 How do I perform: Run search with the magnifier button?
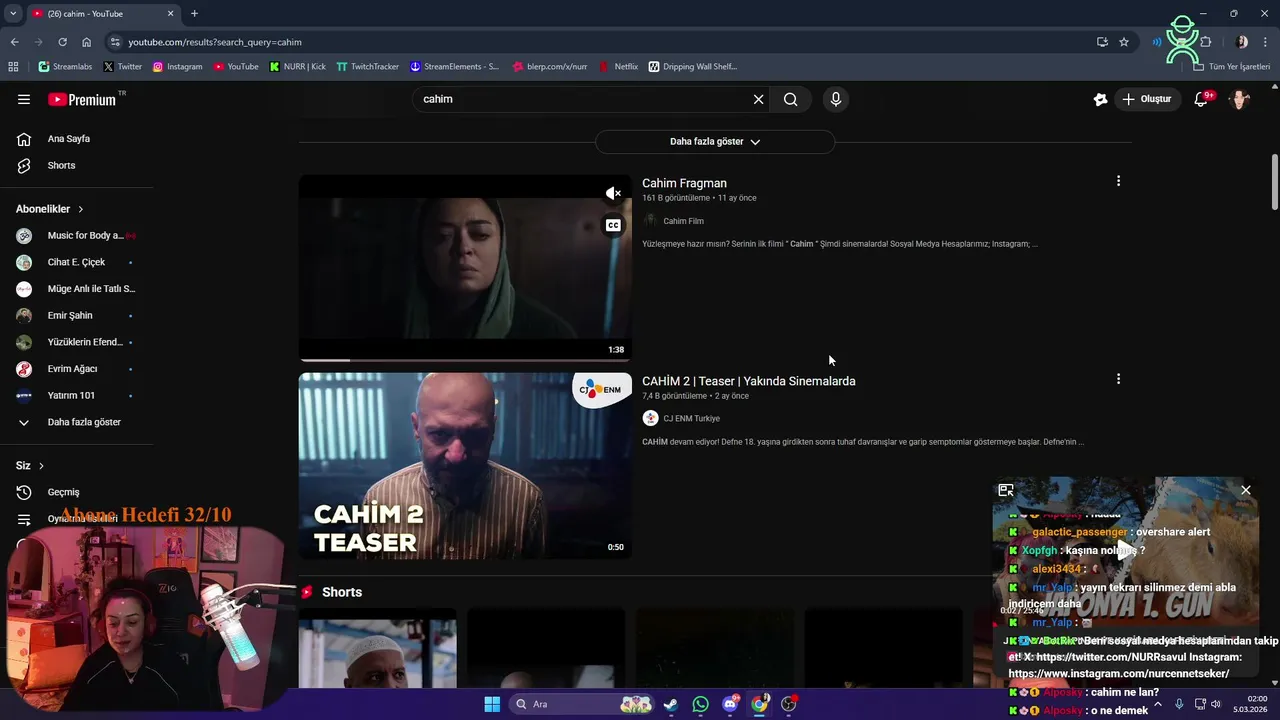(791, 99)
